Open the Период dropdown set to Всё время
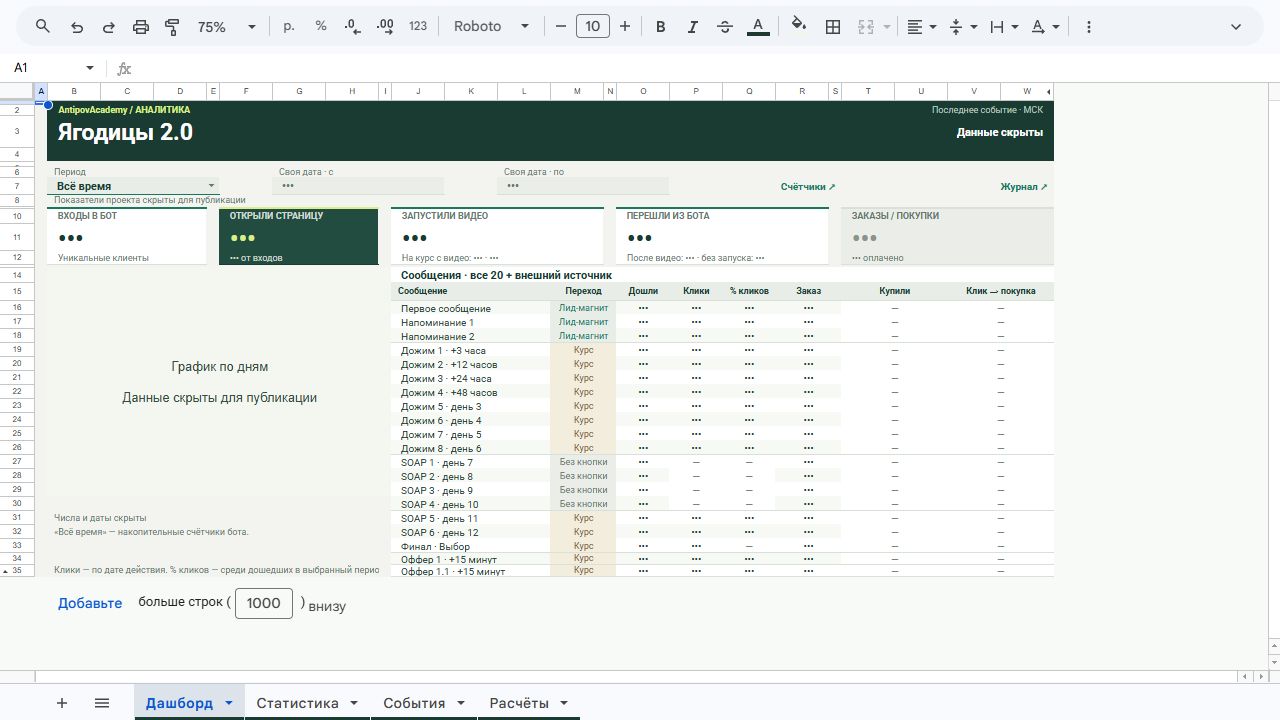The height and width of the screenshot is (720, 1280). click(x=133, y=186)
